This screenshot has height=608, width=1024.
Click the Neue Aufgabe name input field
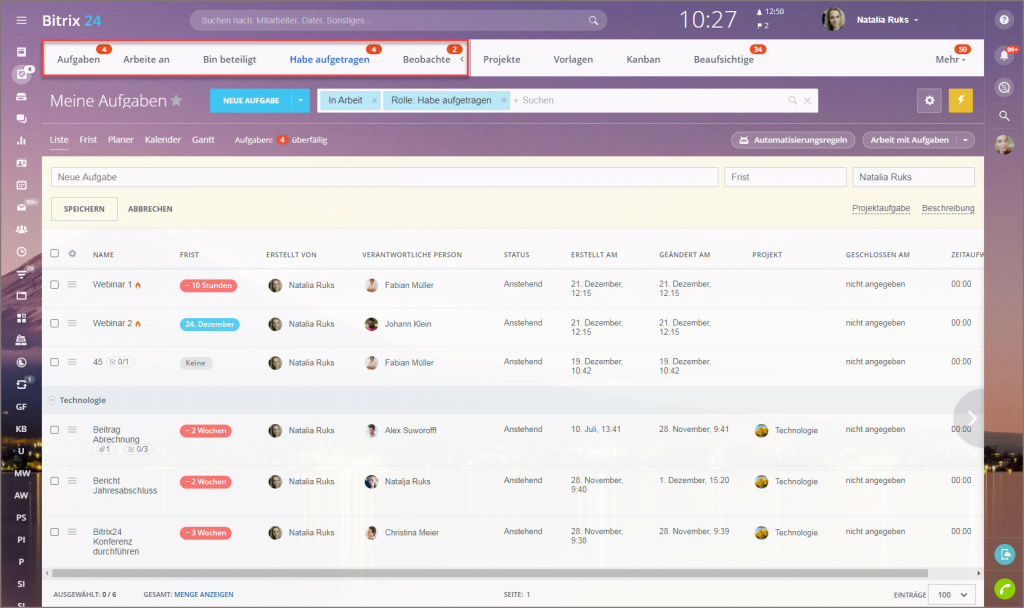click(385, 177)
